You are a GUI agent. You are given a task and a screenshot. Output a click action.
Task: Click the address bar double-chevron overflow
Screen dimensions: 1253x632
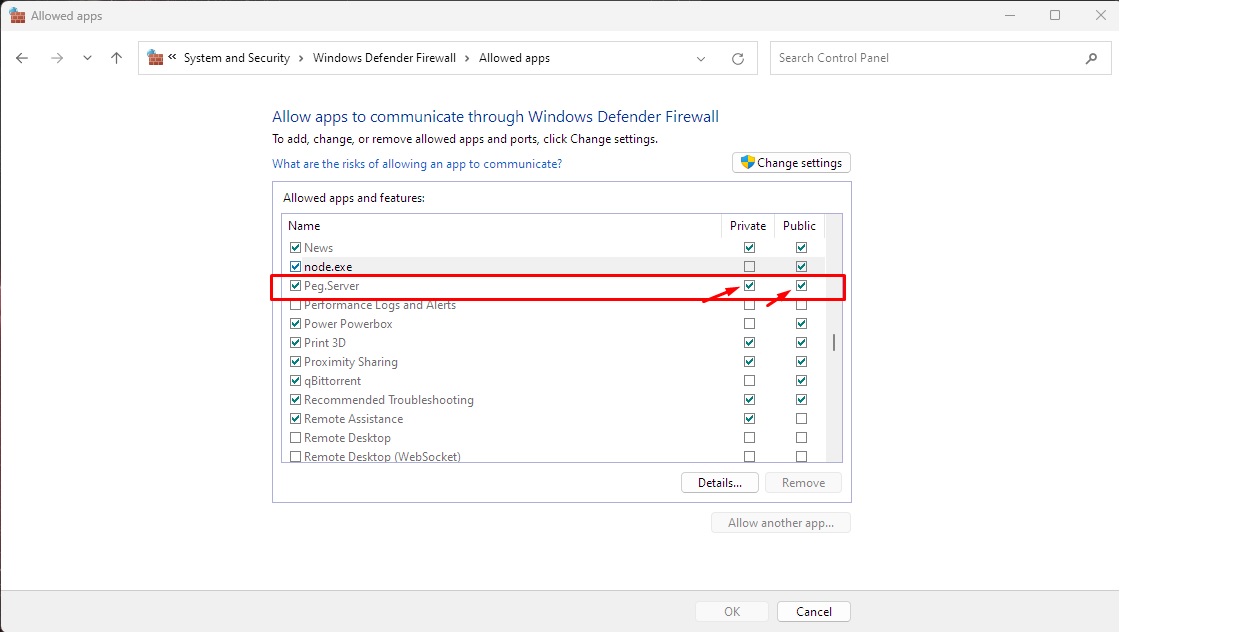tap(172, 58)
